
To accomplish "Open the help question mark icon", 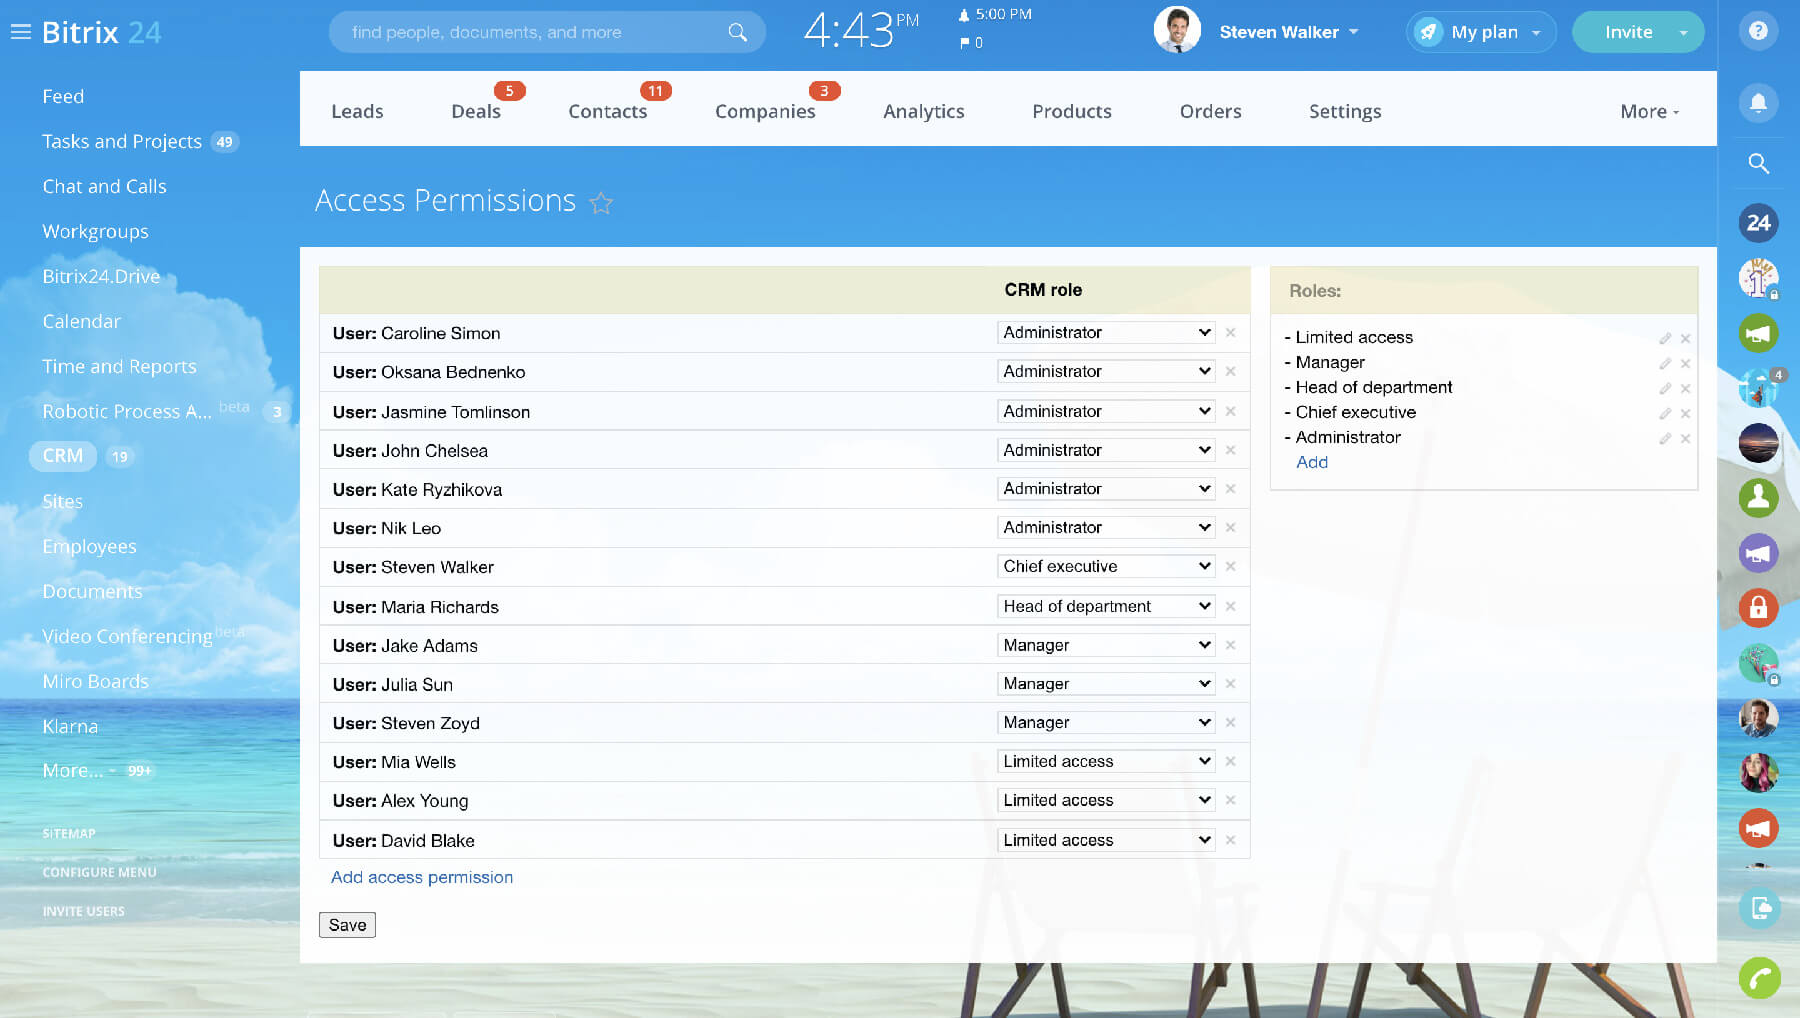I will (x=1758, y=31).
